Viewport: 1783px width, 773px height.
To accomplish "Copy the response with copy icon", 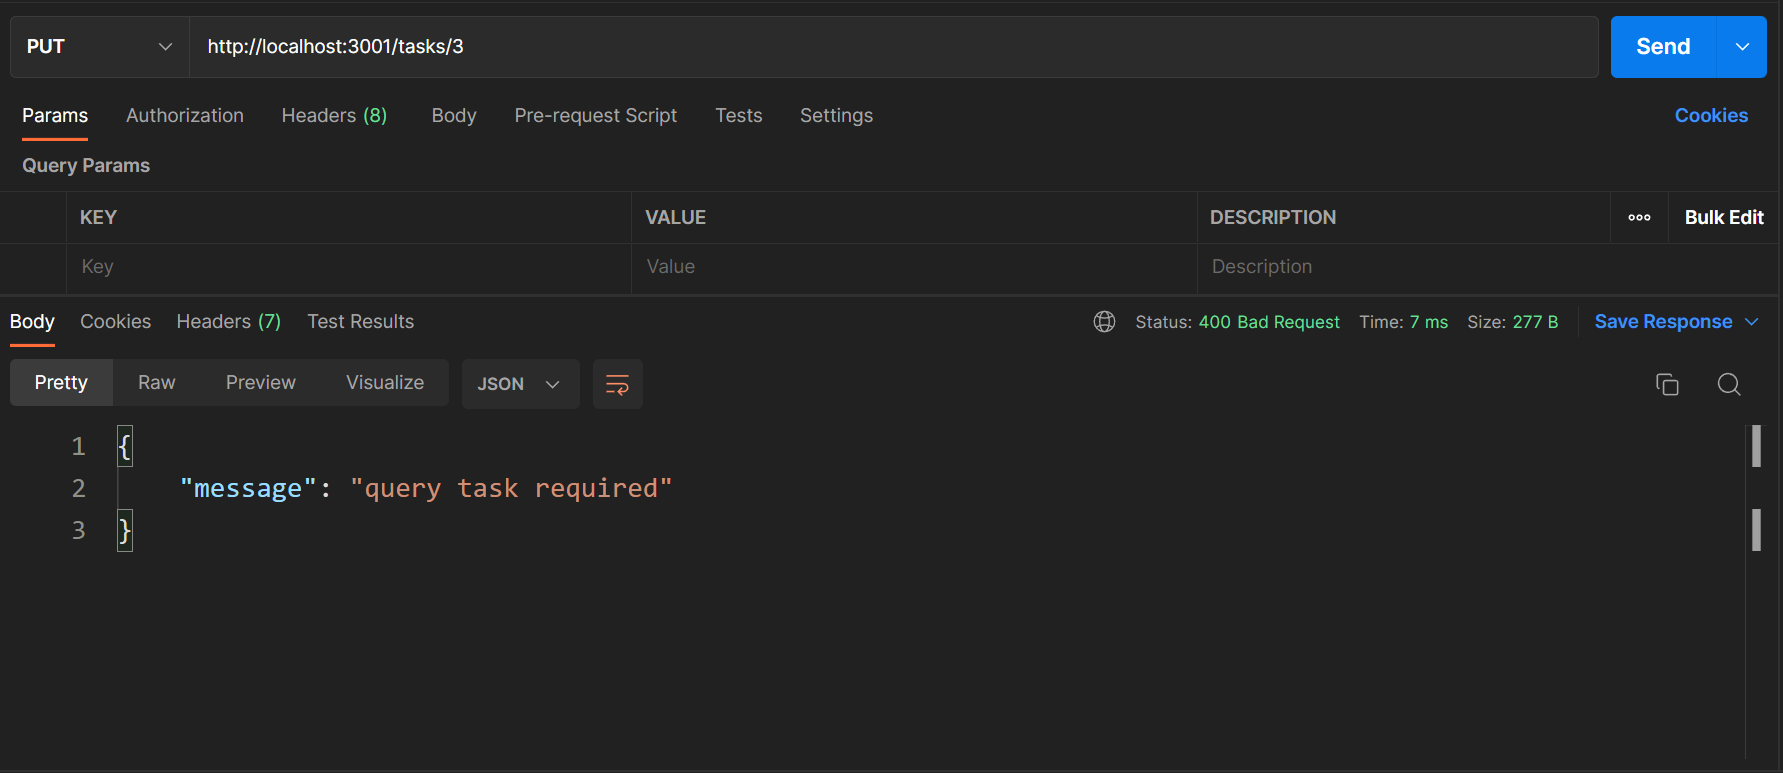I will 1667,384.
